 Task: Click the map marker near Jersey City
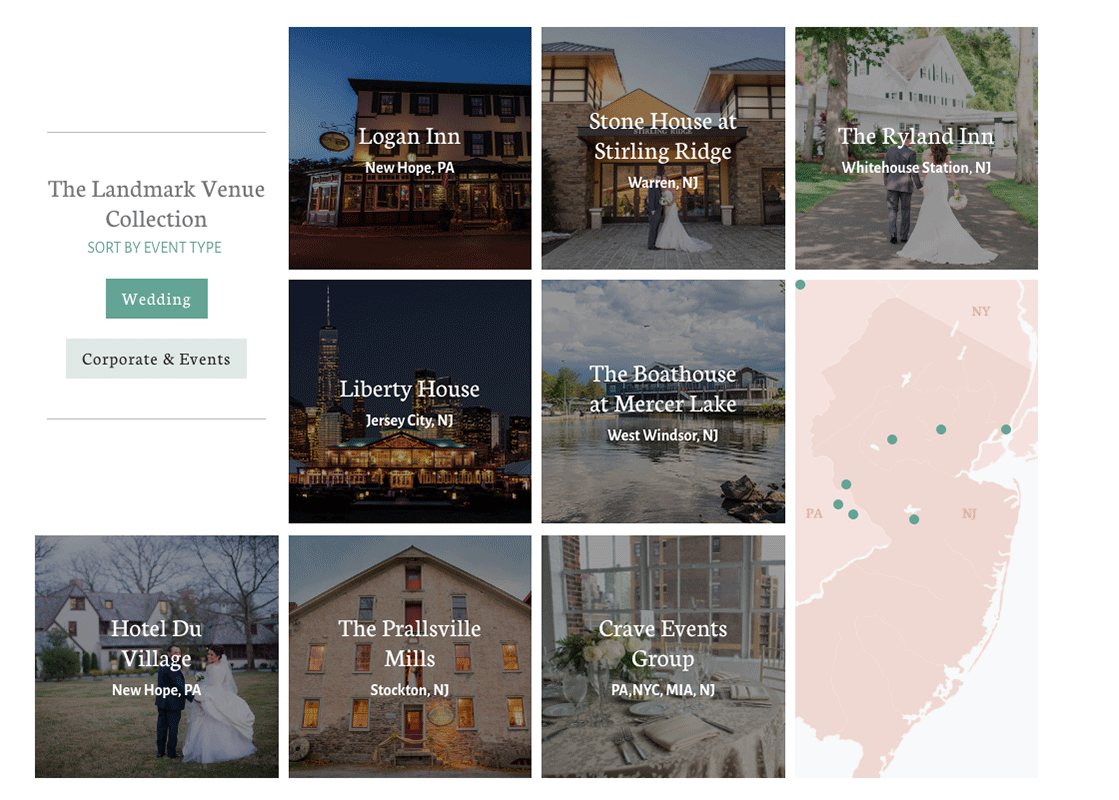(x=1006, y=430)
